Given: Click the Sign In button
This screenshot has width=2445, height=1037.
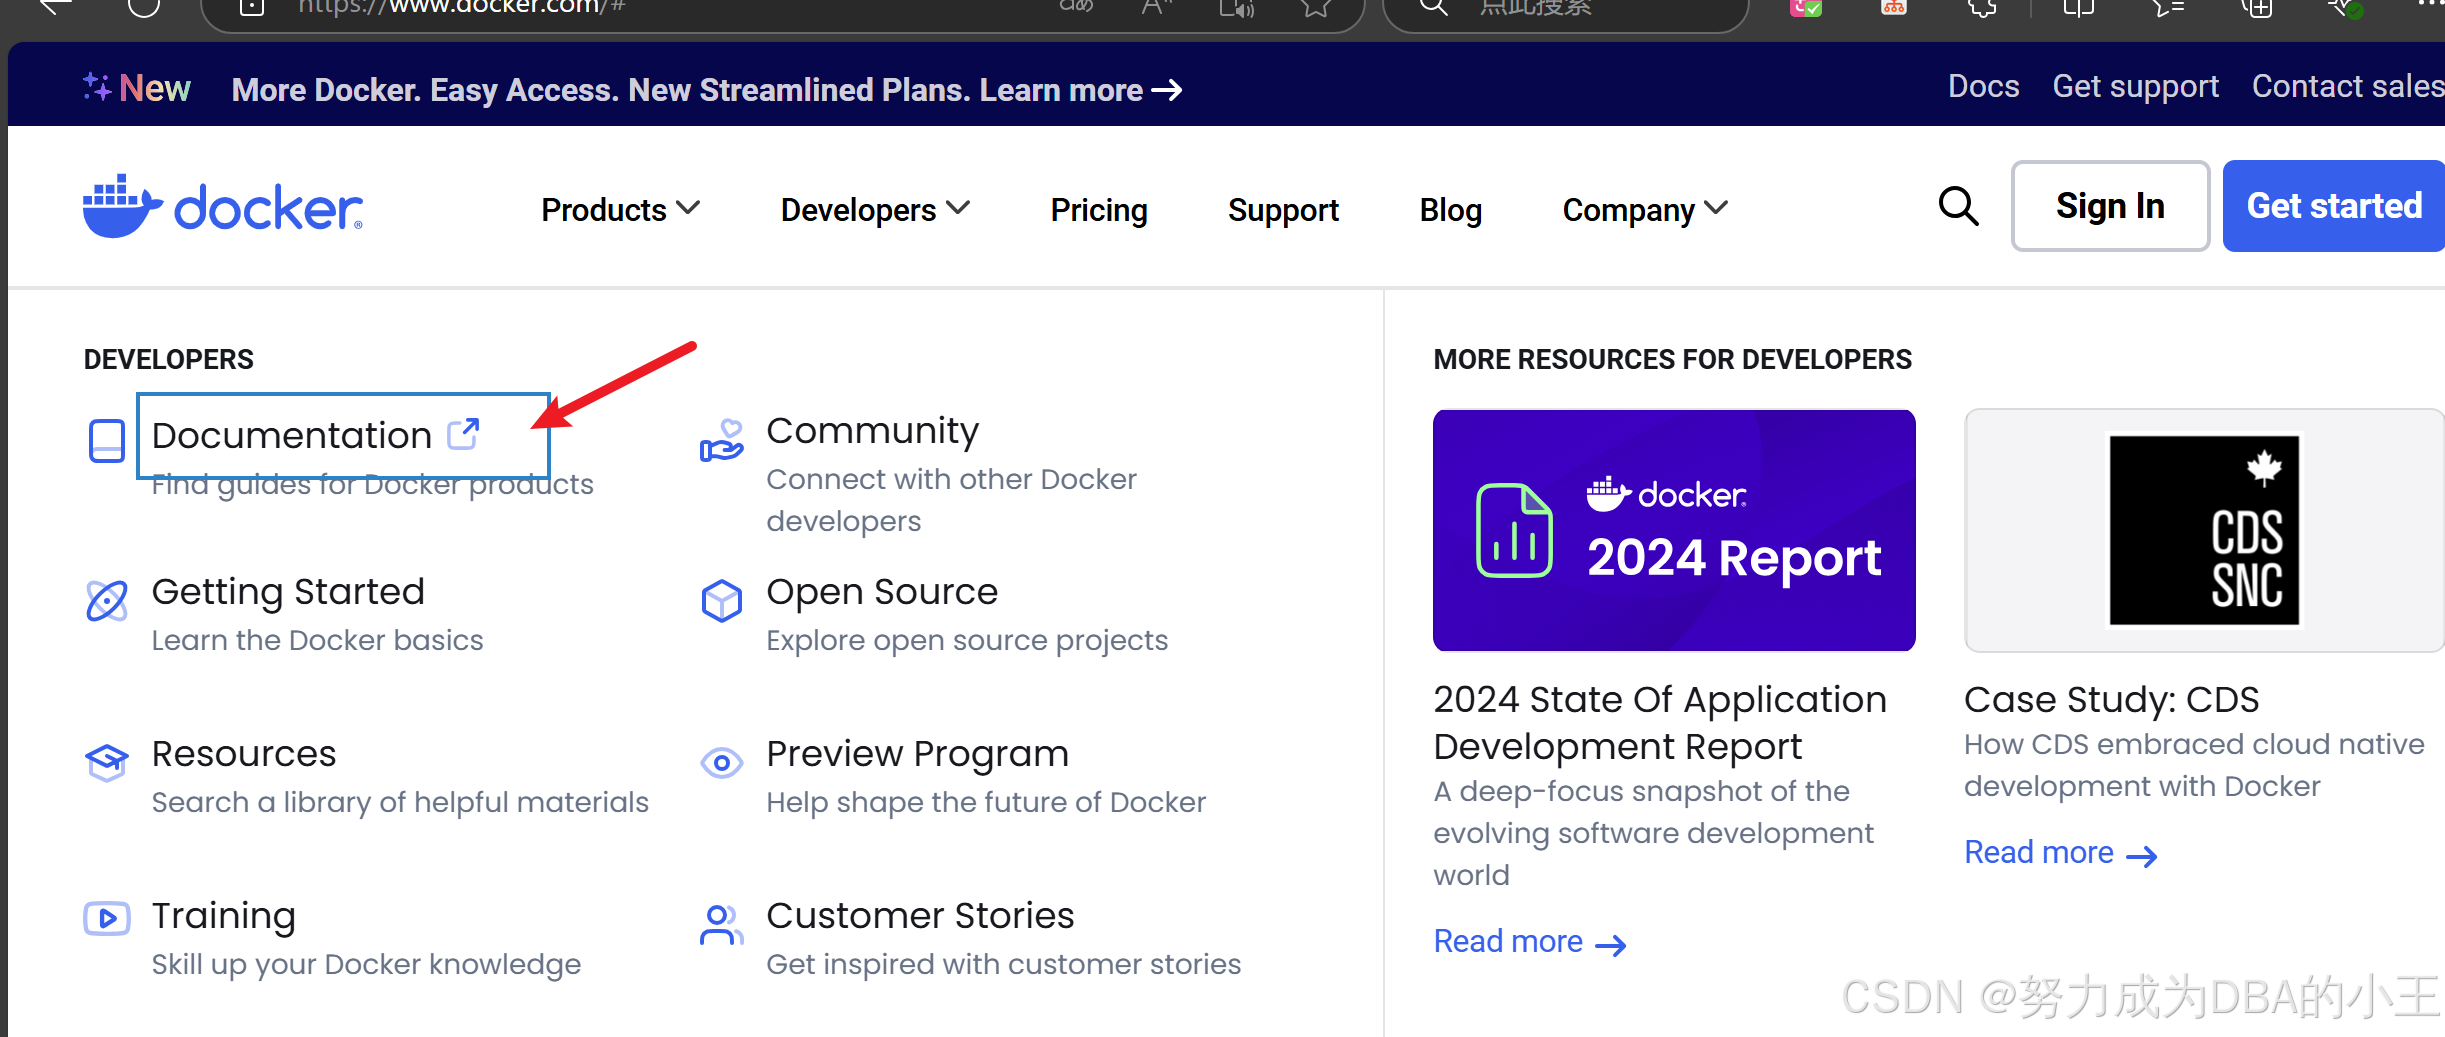Looking at the screenshot, I should (x=2110, y=206).
